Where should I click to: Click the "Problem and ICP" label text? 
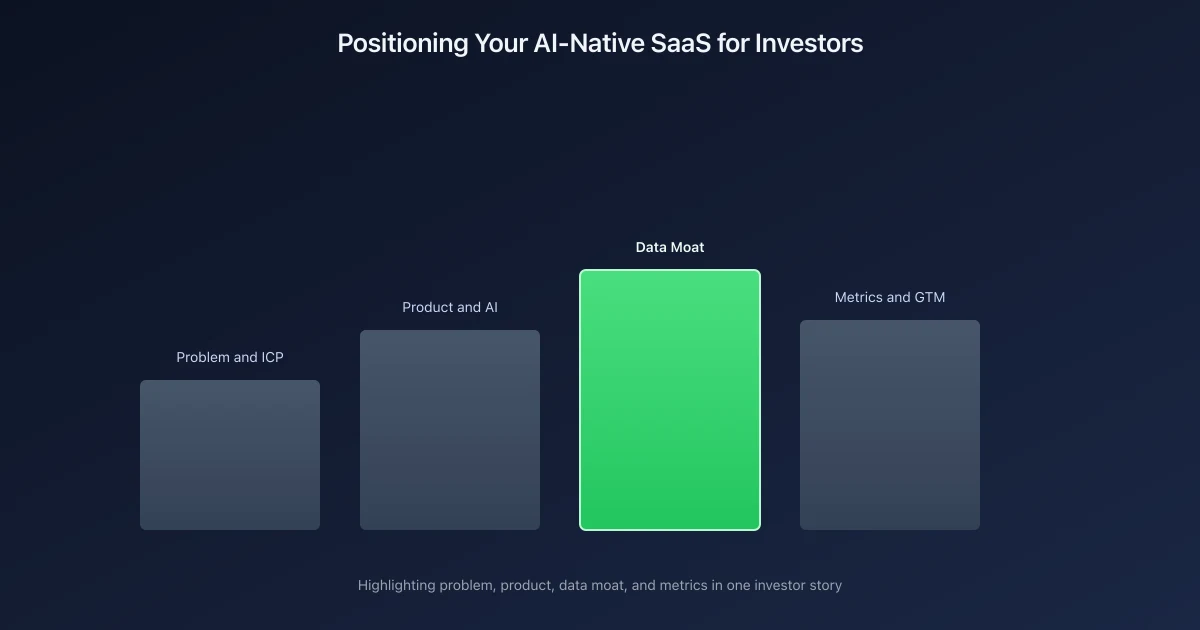click(x=230, y=357)
